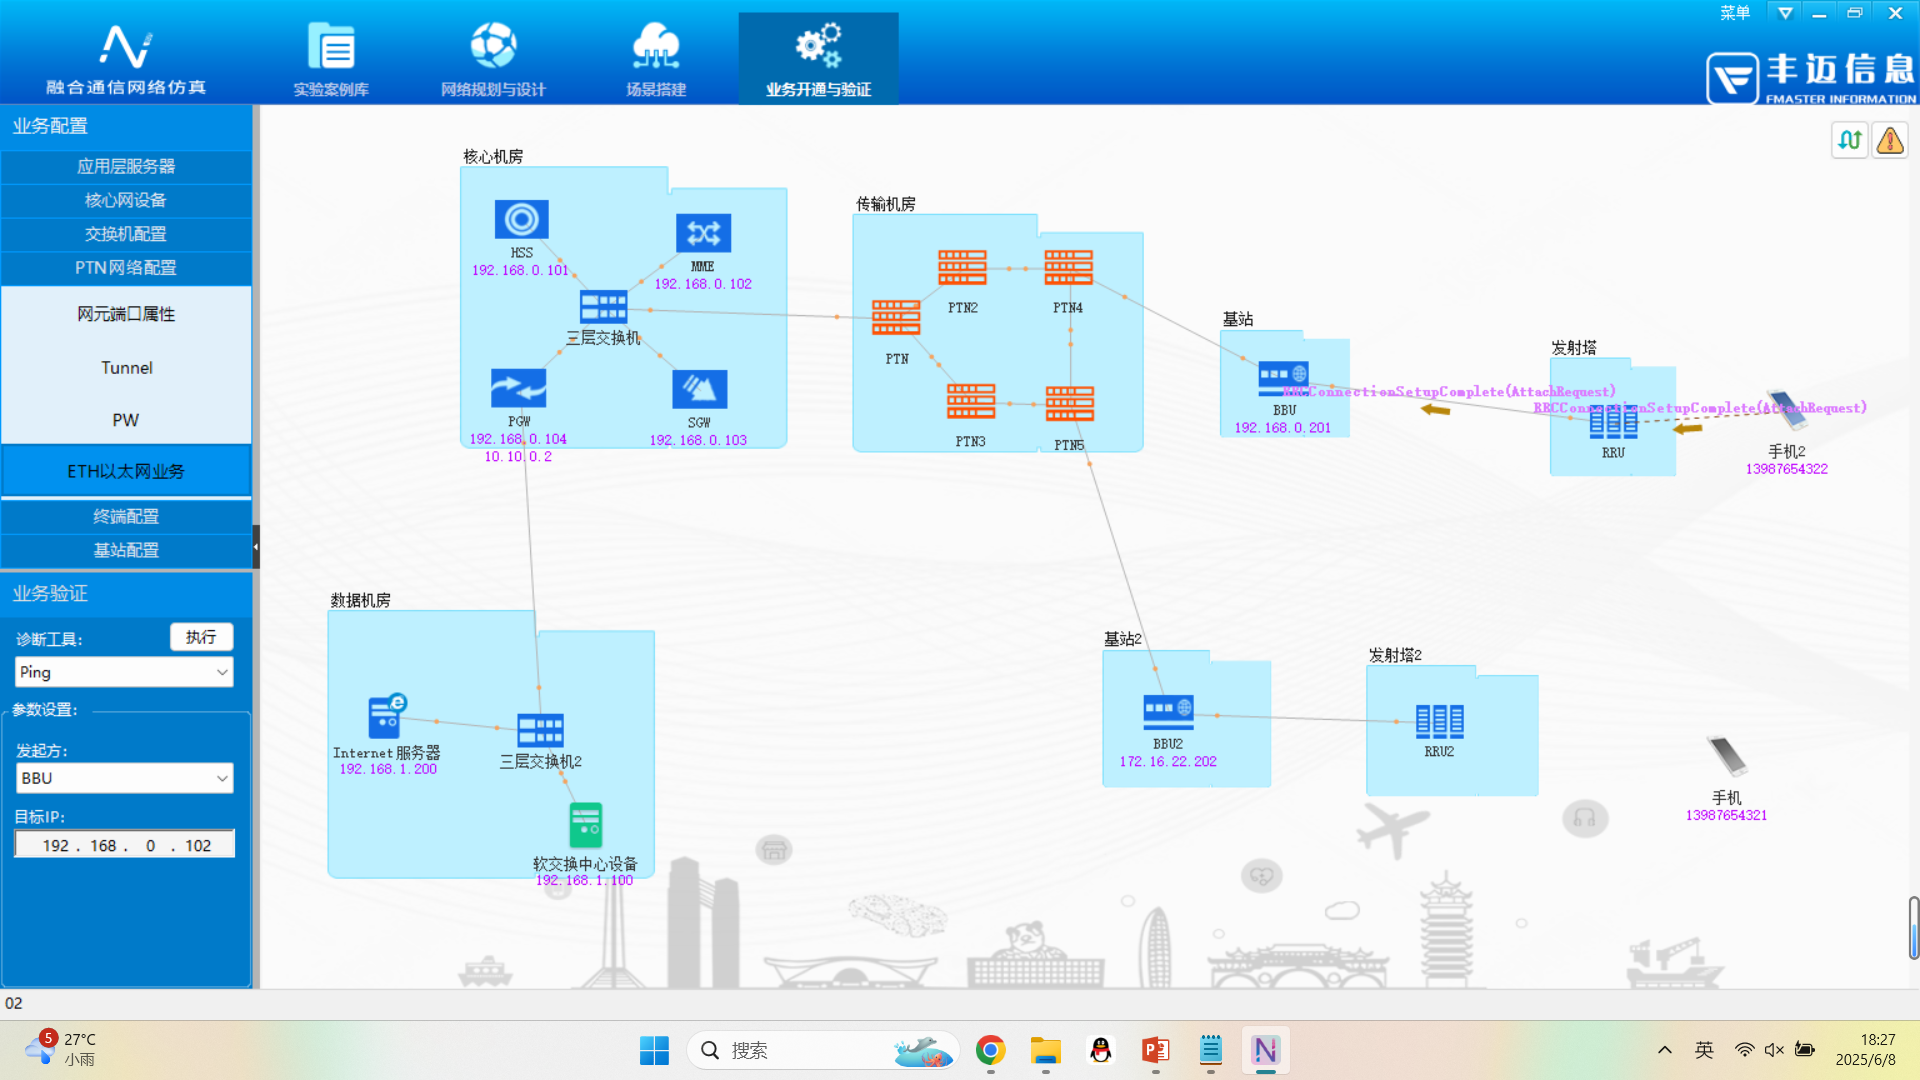This screenshot has height=1080, width=1920.
Task: Click the yellow warning triangle icon
Action: pyautogui.click(x=1889, y=141)
